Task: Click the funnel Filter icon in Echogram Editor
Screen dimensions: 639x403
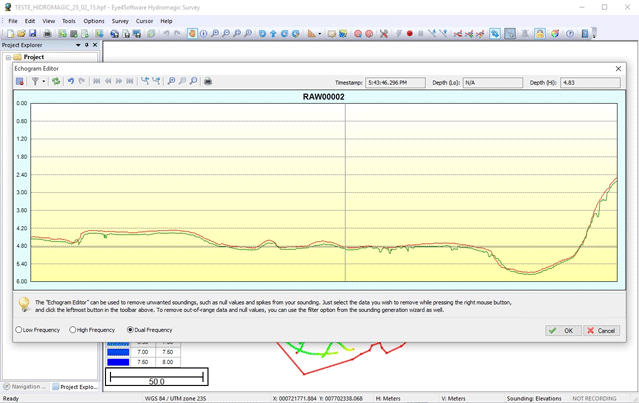Action: [35, 81]
